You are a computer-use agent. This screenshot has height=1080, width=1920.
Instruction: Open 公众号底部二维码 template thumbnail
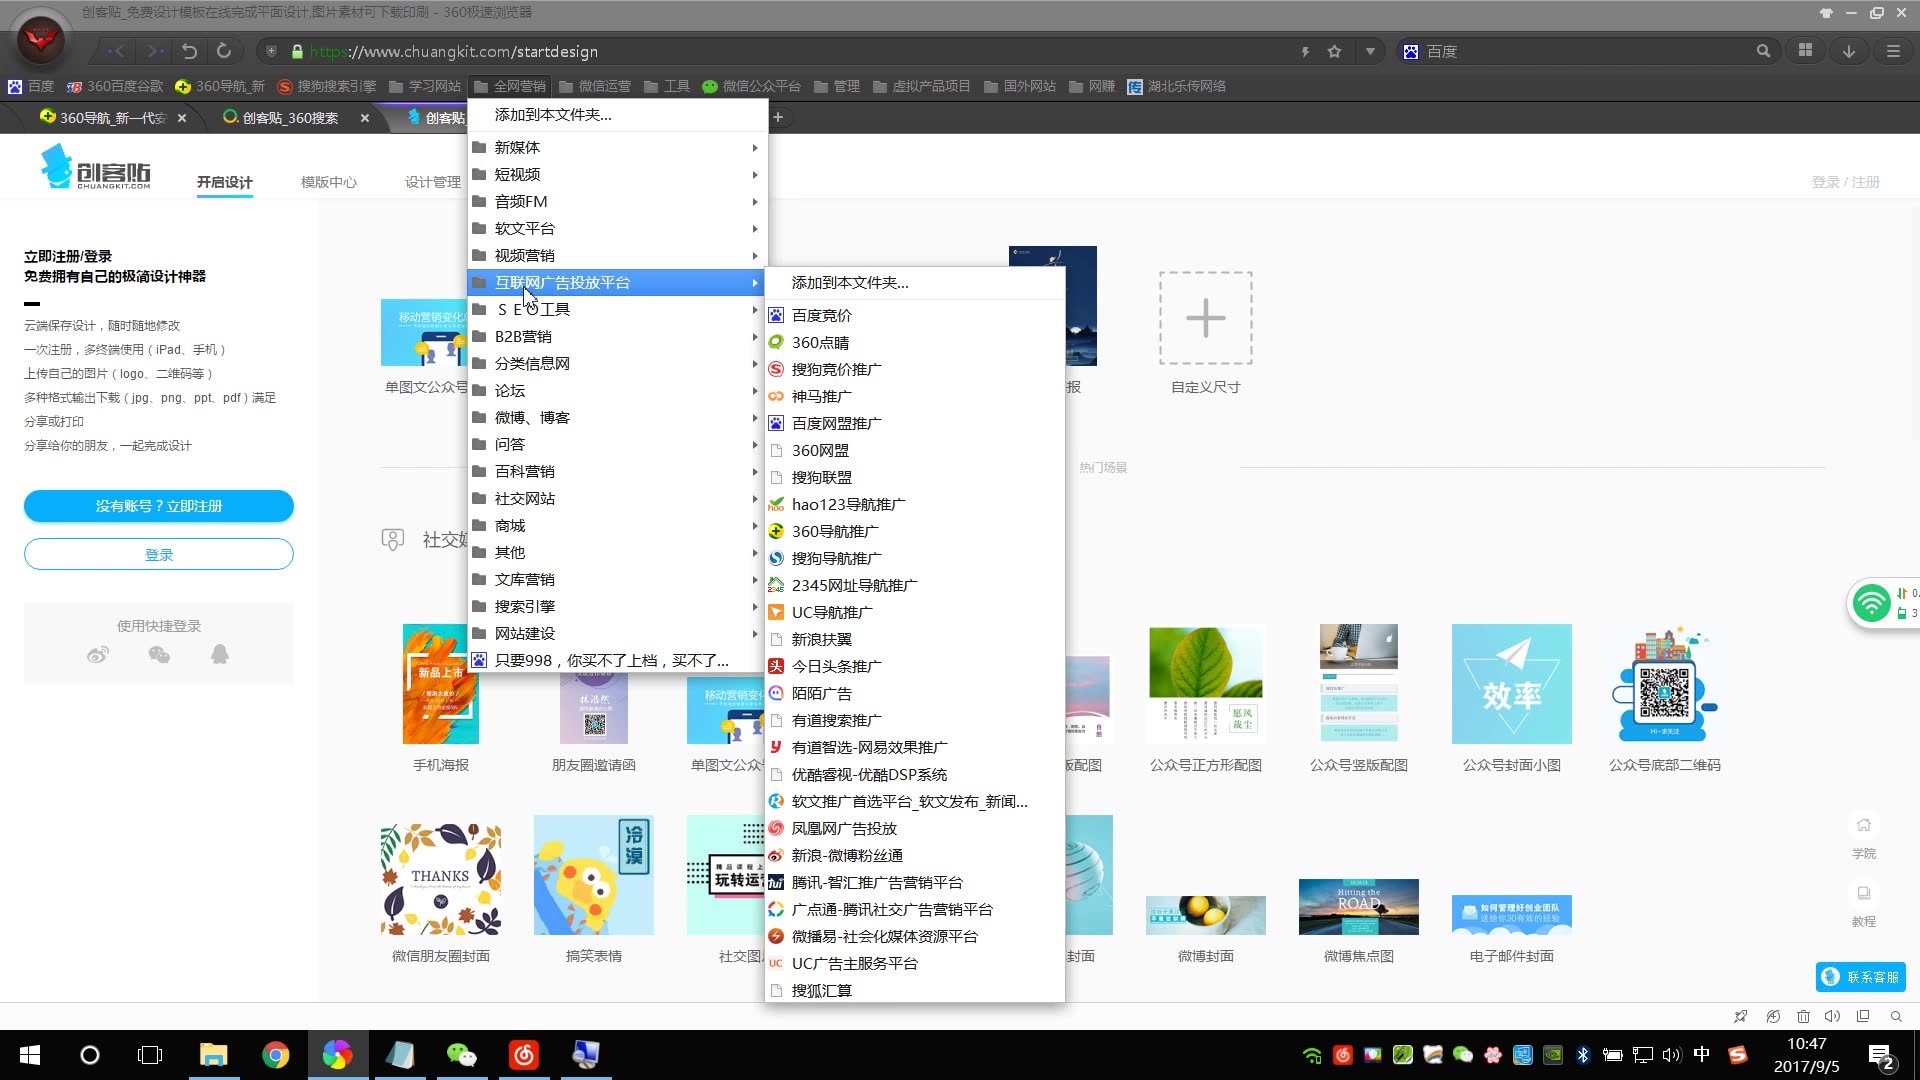[x=1665, y=684]
